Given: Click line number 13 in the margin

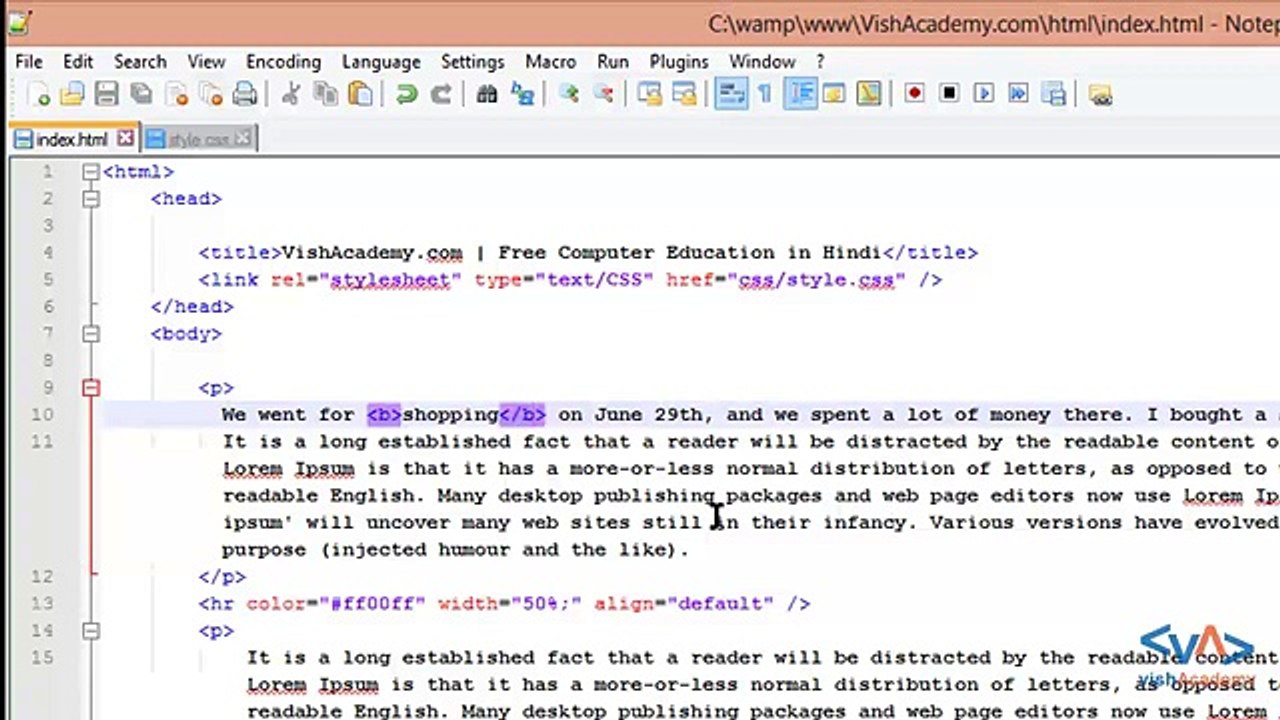Looking at the screenshot, I should click(x=42, y=604).
